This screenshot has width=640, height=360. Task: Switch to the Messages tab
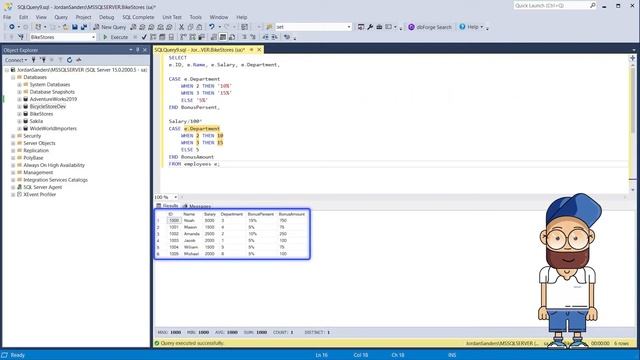197,206
